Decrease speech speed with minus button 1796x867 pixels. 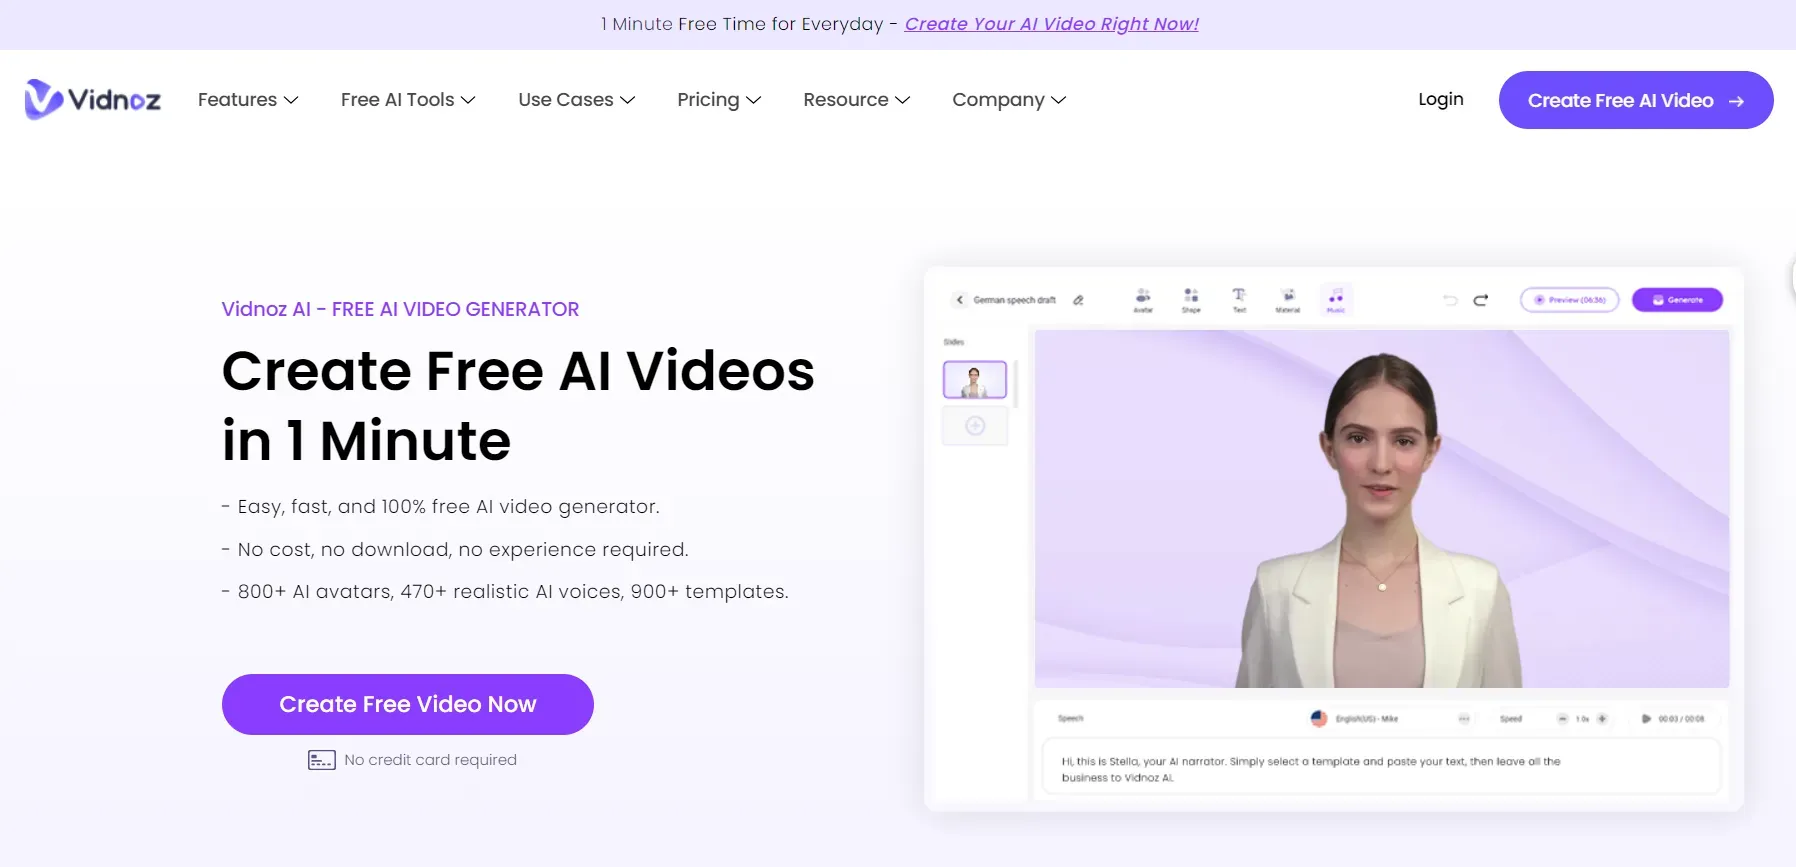click(x=1562, y=719)
